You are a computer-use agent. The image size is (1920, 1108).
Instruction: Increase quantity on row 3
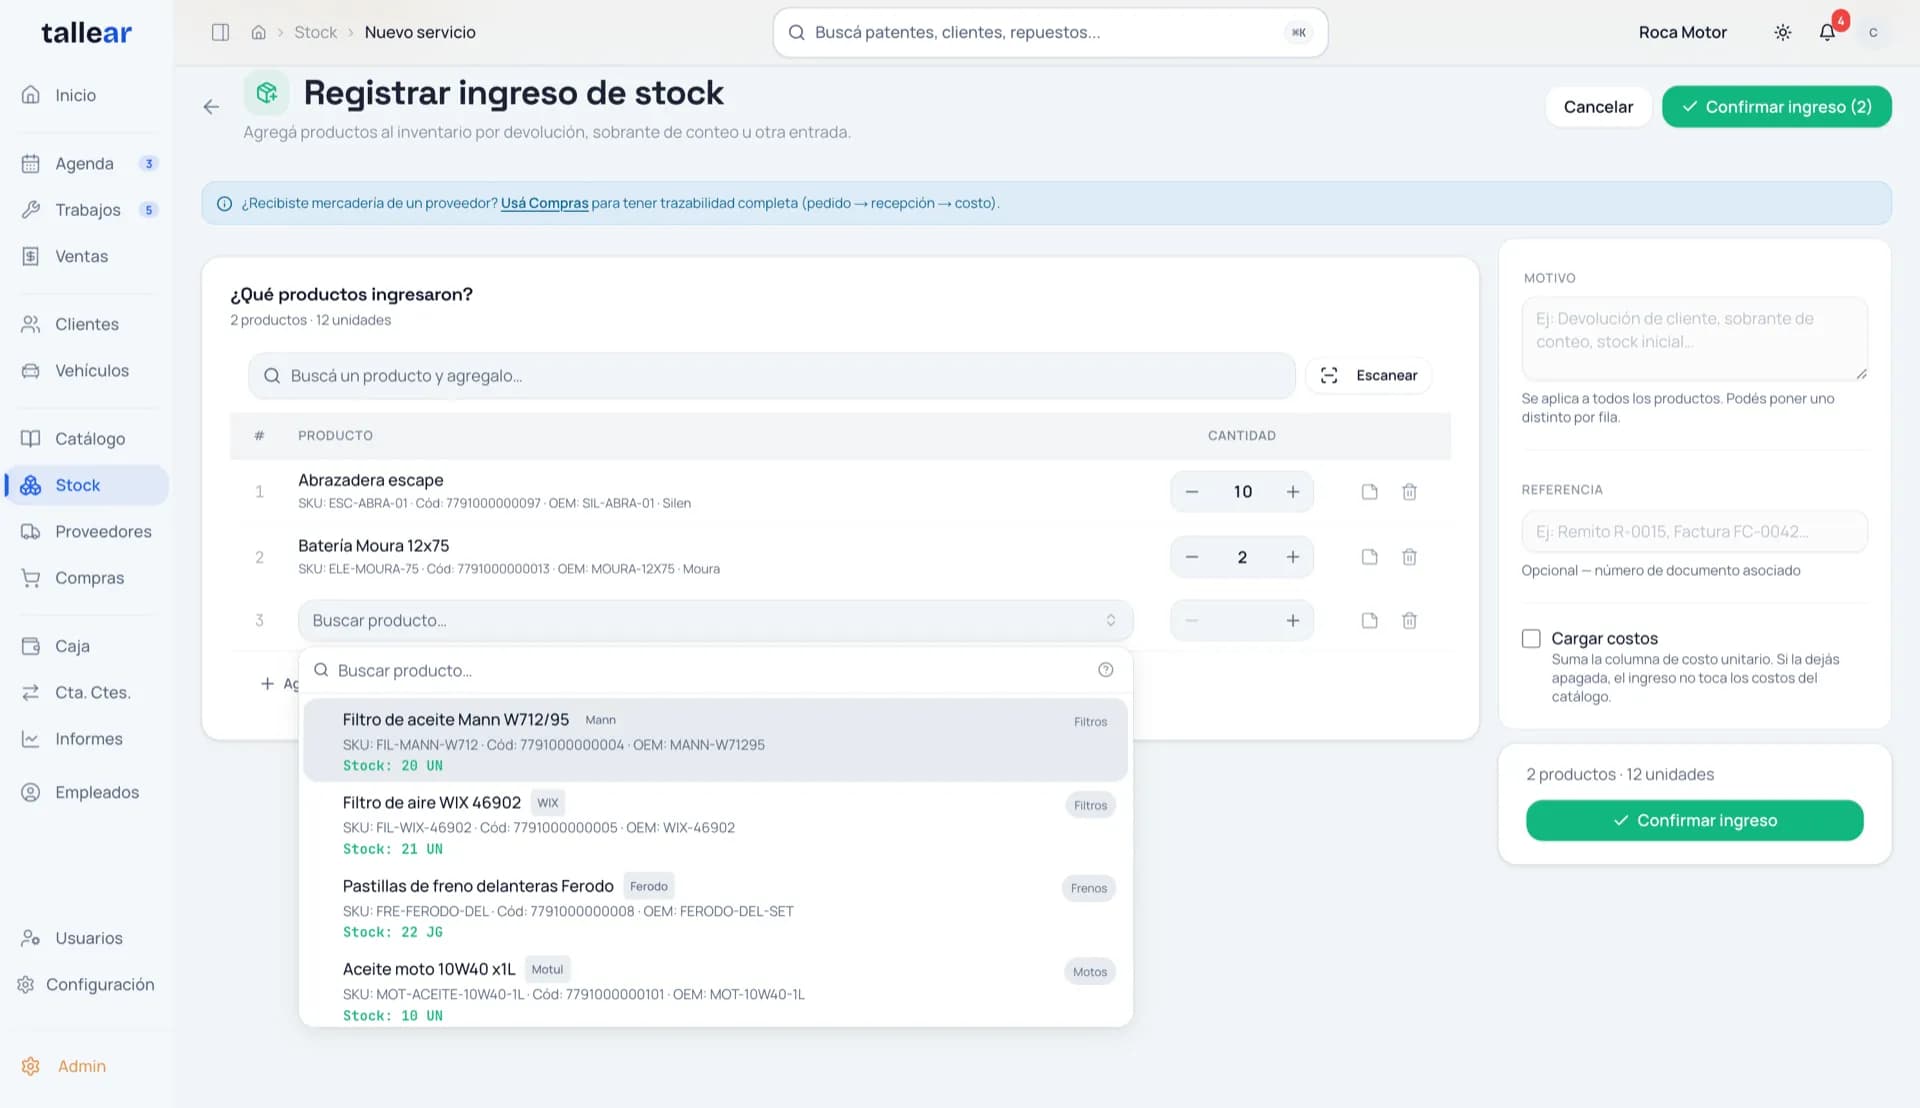tap(1292, 621)
